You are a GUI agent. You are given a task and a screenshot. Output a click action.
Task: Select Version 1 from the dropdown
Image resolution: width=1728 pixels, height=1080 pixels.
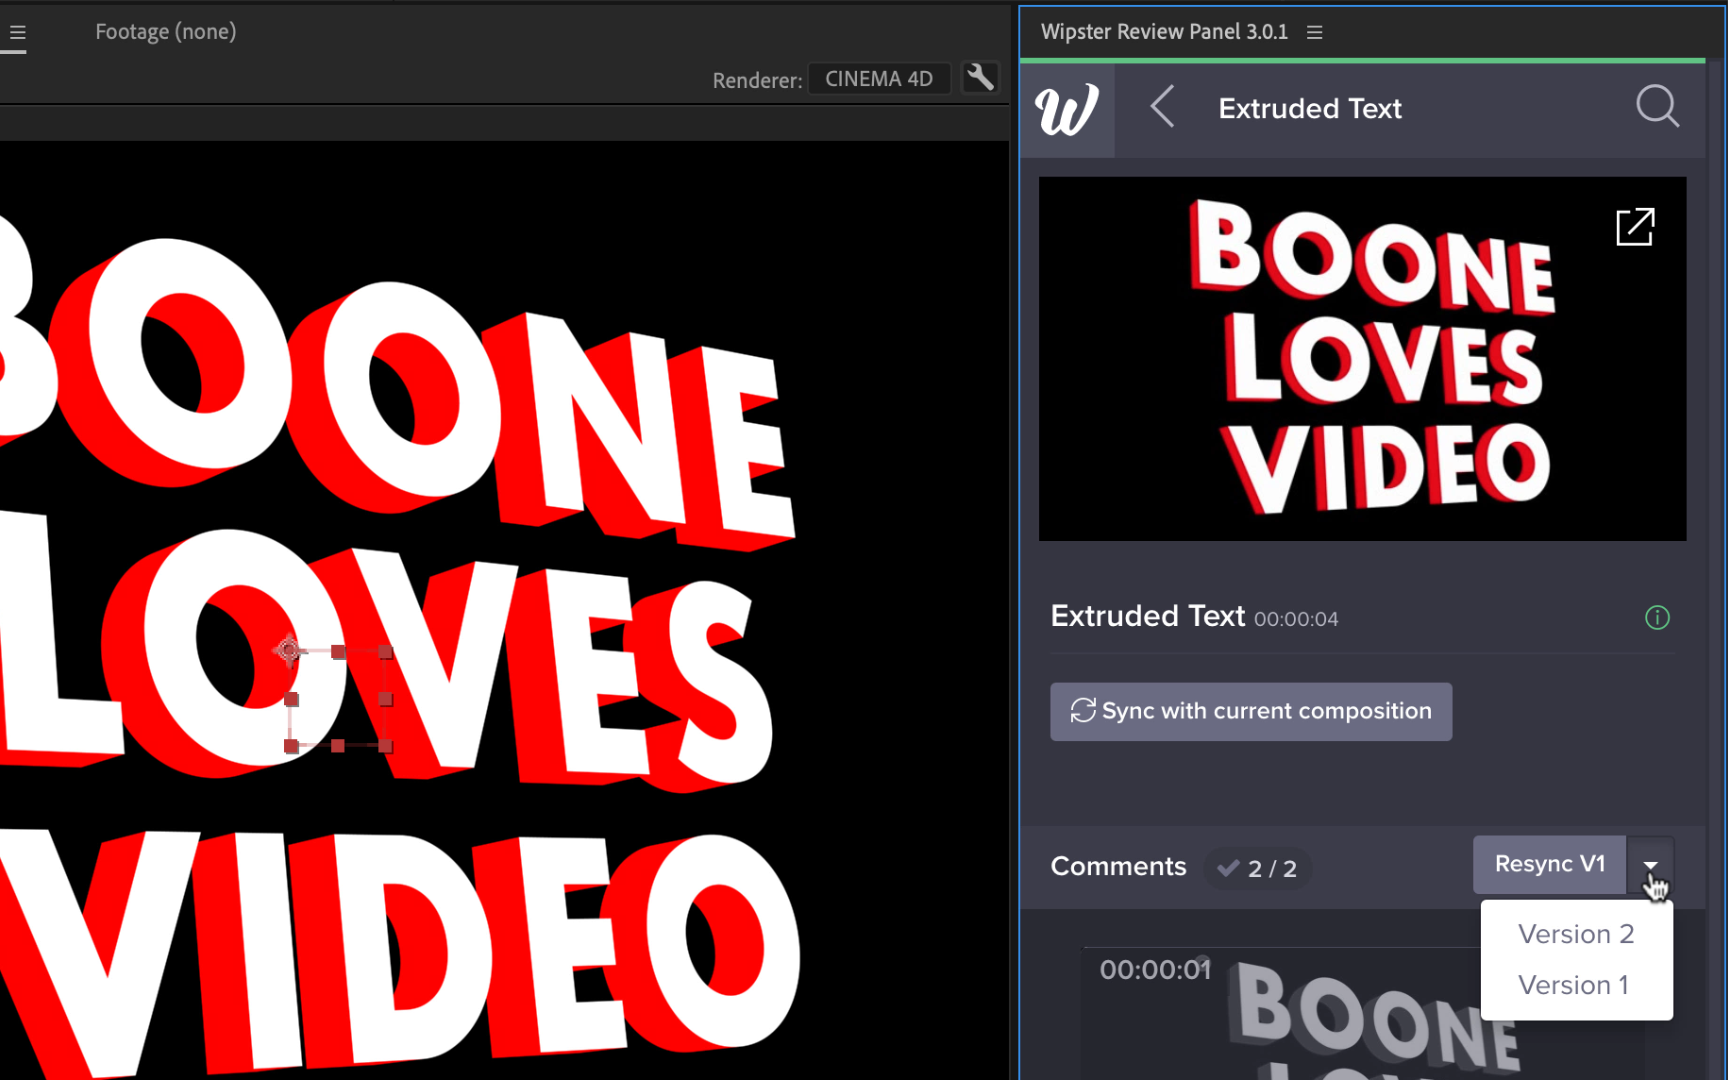point(1574,985)
